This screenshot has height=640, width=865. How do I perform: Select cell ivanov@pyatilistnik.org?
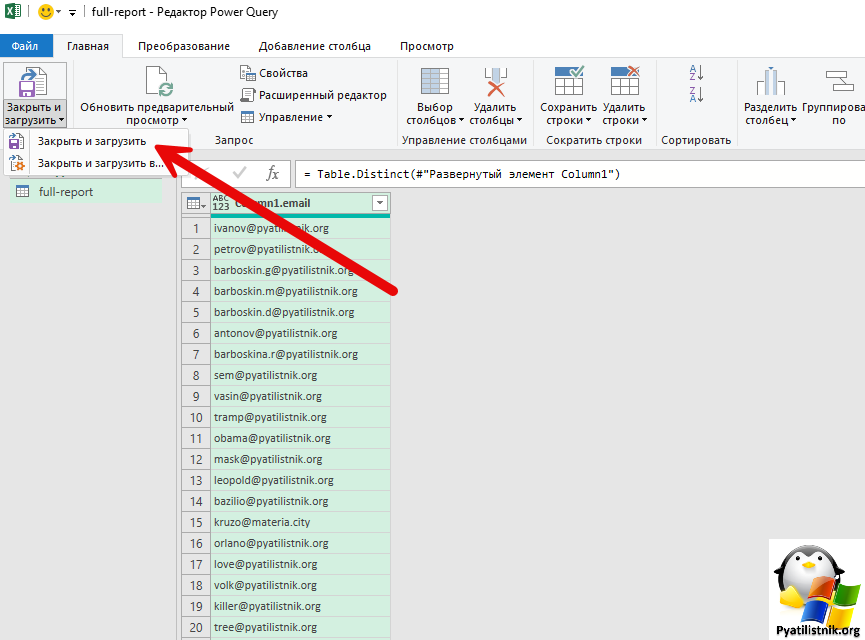[x=300, y=228]
